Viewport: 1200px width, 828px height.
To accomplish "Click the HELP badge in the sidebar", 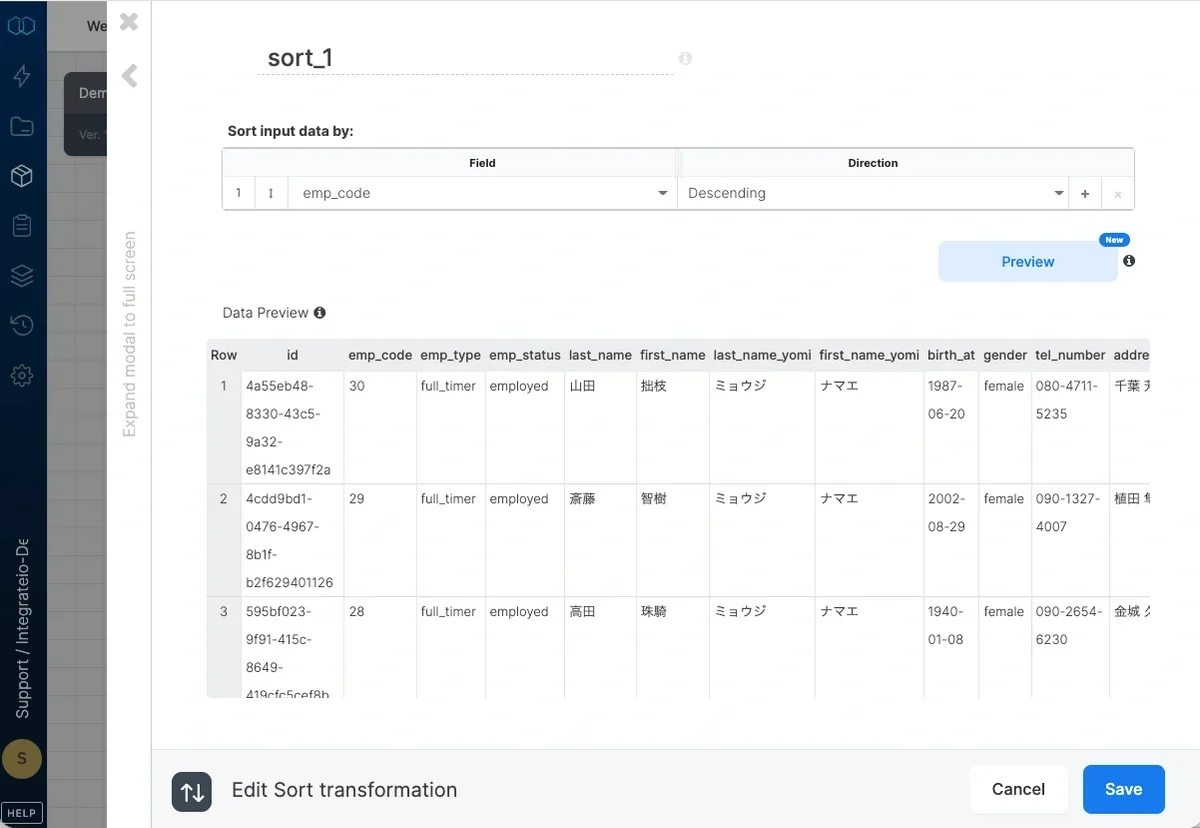I will tap(22, 813).
